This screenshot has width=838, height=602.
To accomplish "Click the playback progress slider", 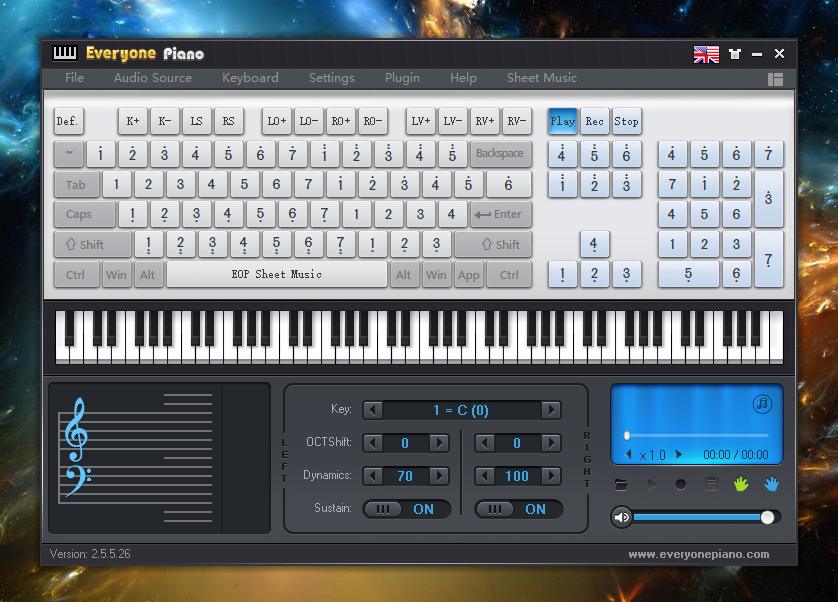I will [x=697, y=436].
